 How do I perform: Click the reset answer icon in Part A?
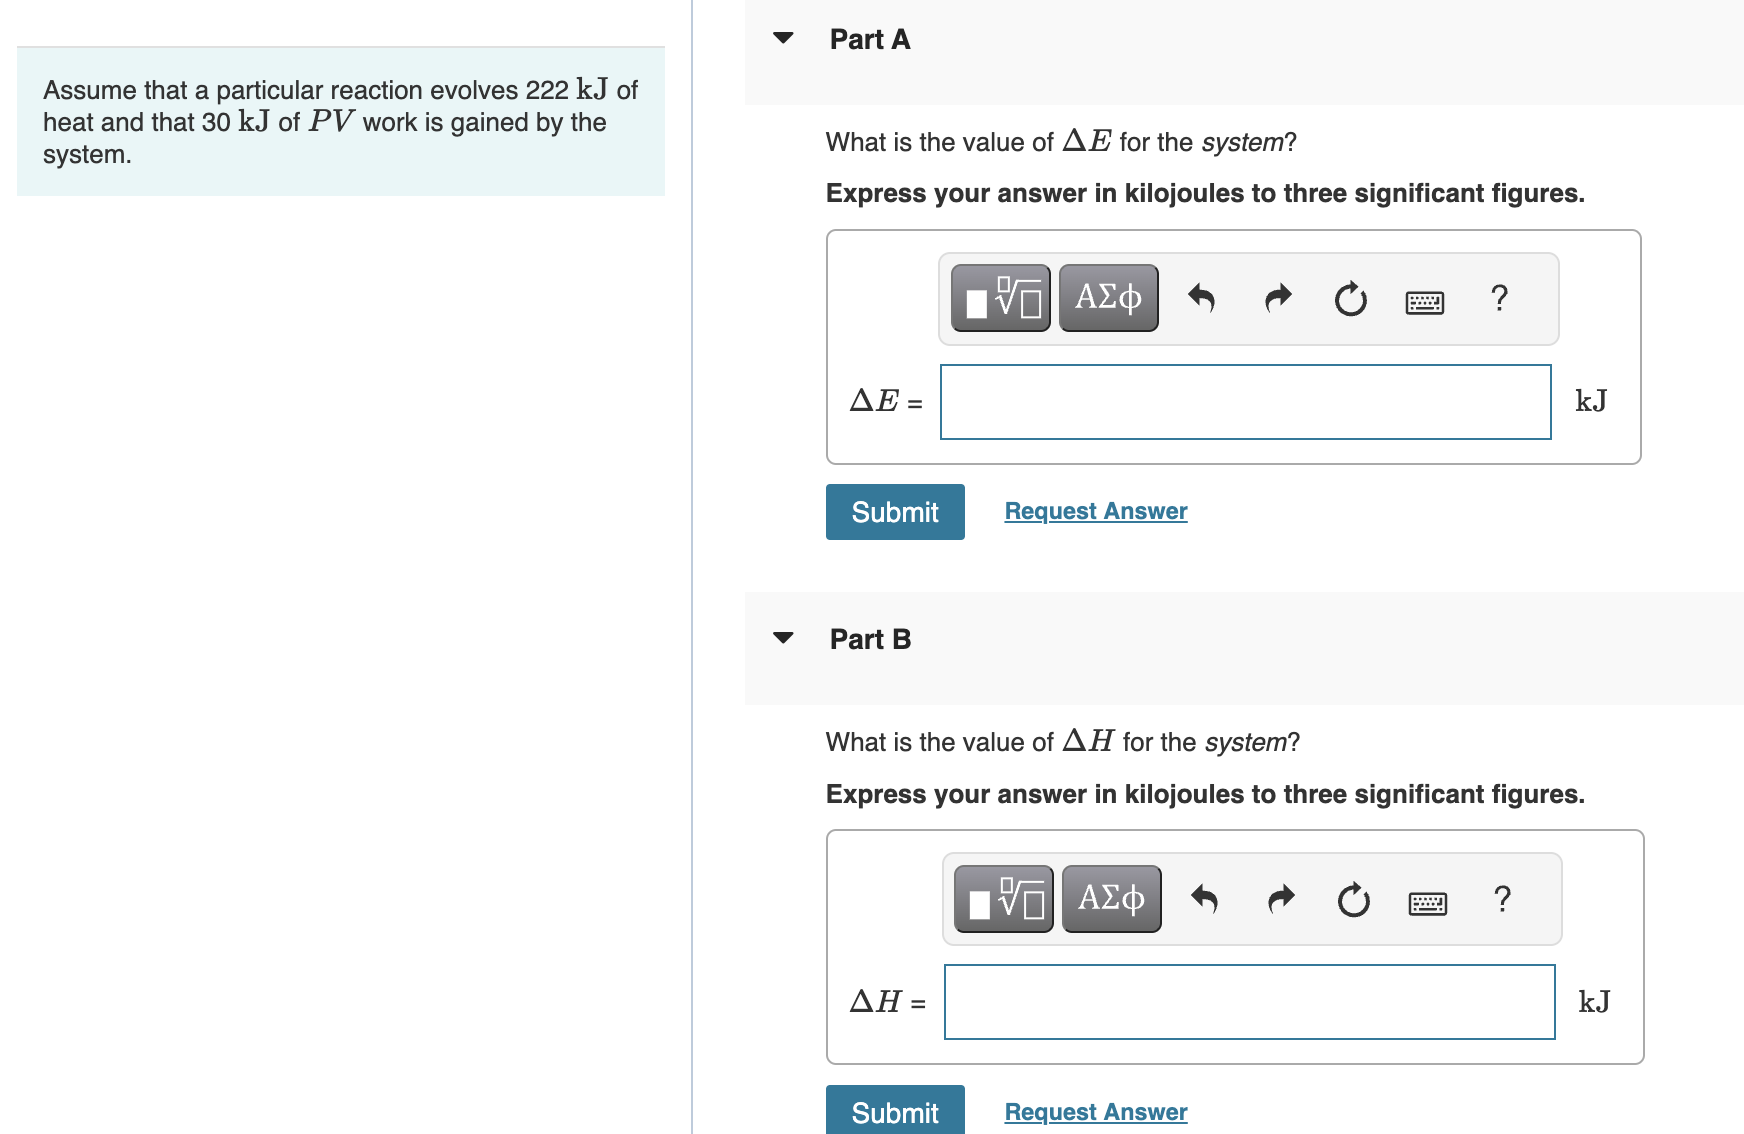[1349, 299]
